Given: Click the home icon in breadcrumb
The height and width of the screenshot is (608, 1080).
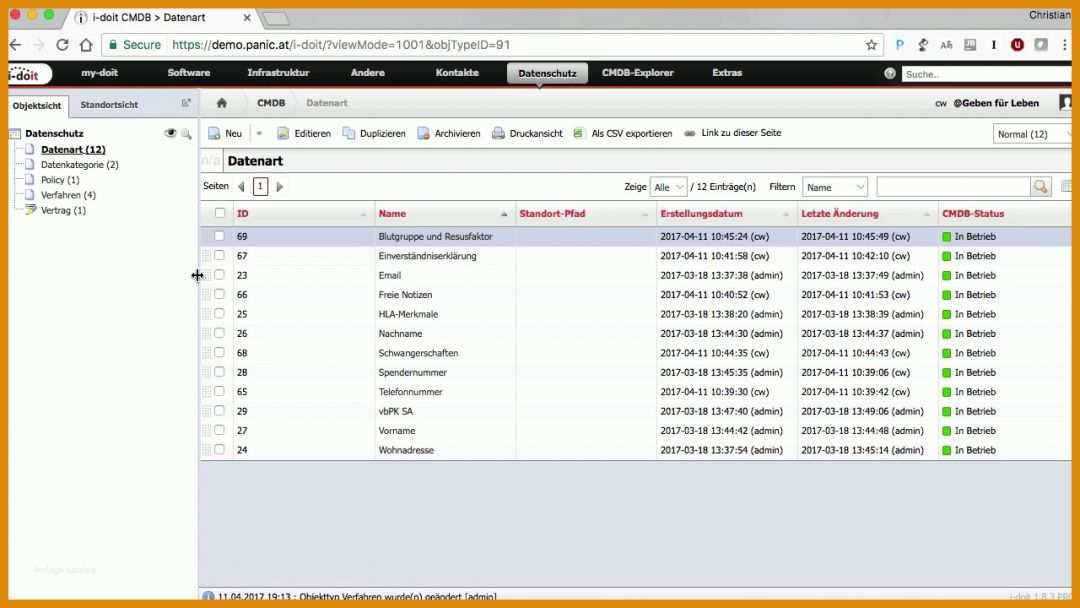Looking at the screenshot, I should point(221,103).
